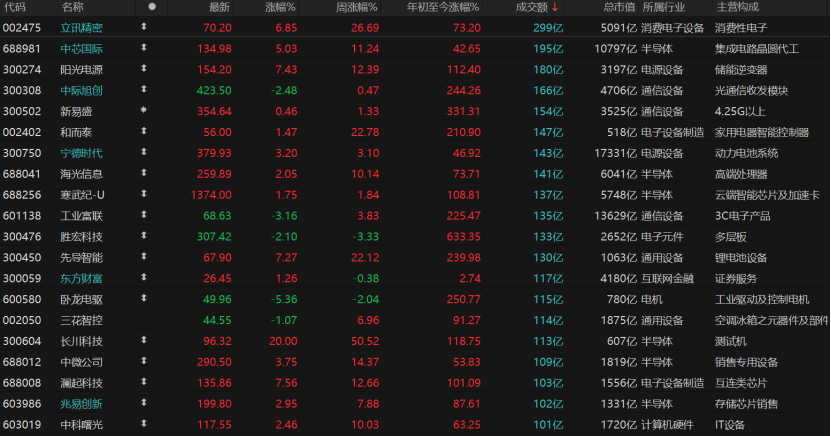Viewport: 831px width, 436px height.
Task: Sort by the 名称 column header
Action: pos(72,7)
